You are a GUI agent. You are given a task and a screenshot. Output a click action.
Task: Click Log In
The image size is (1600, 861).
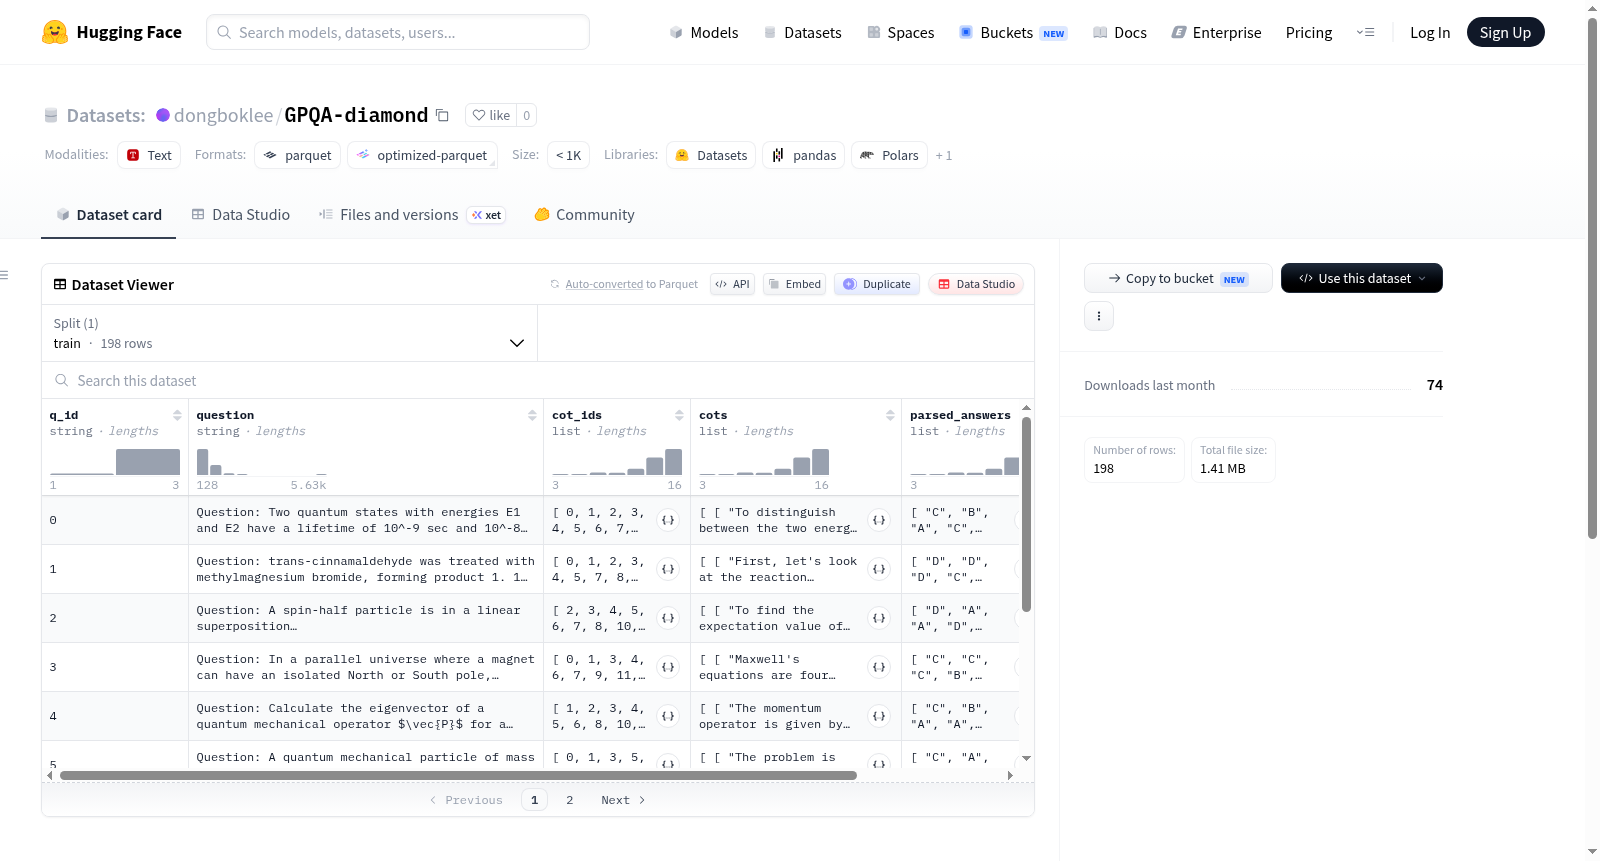(x=1430, y=32)
